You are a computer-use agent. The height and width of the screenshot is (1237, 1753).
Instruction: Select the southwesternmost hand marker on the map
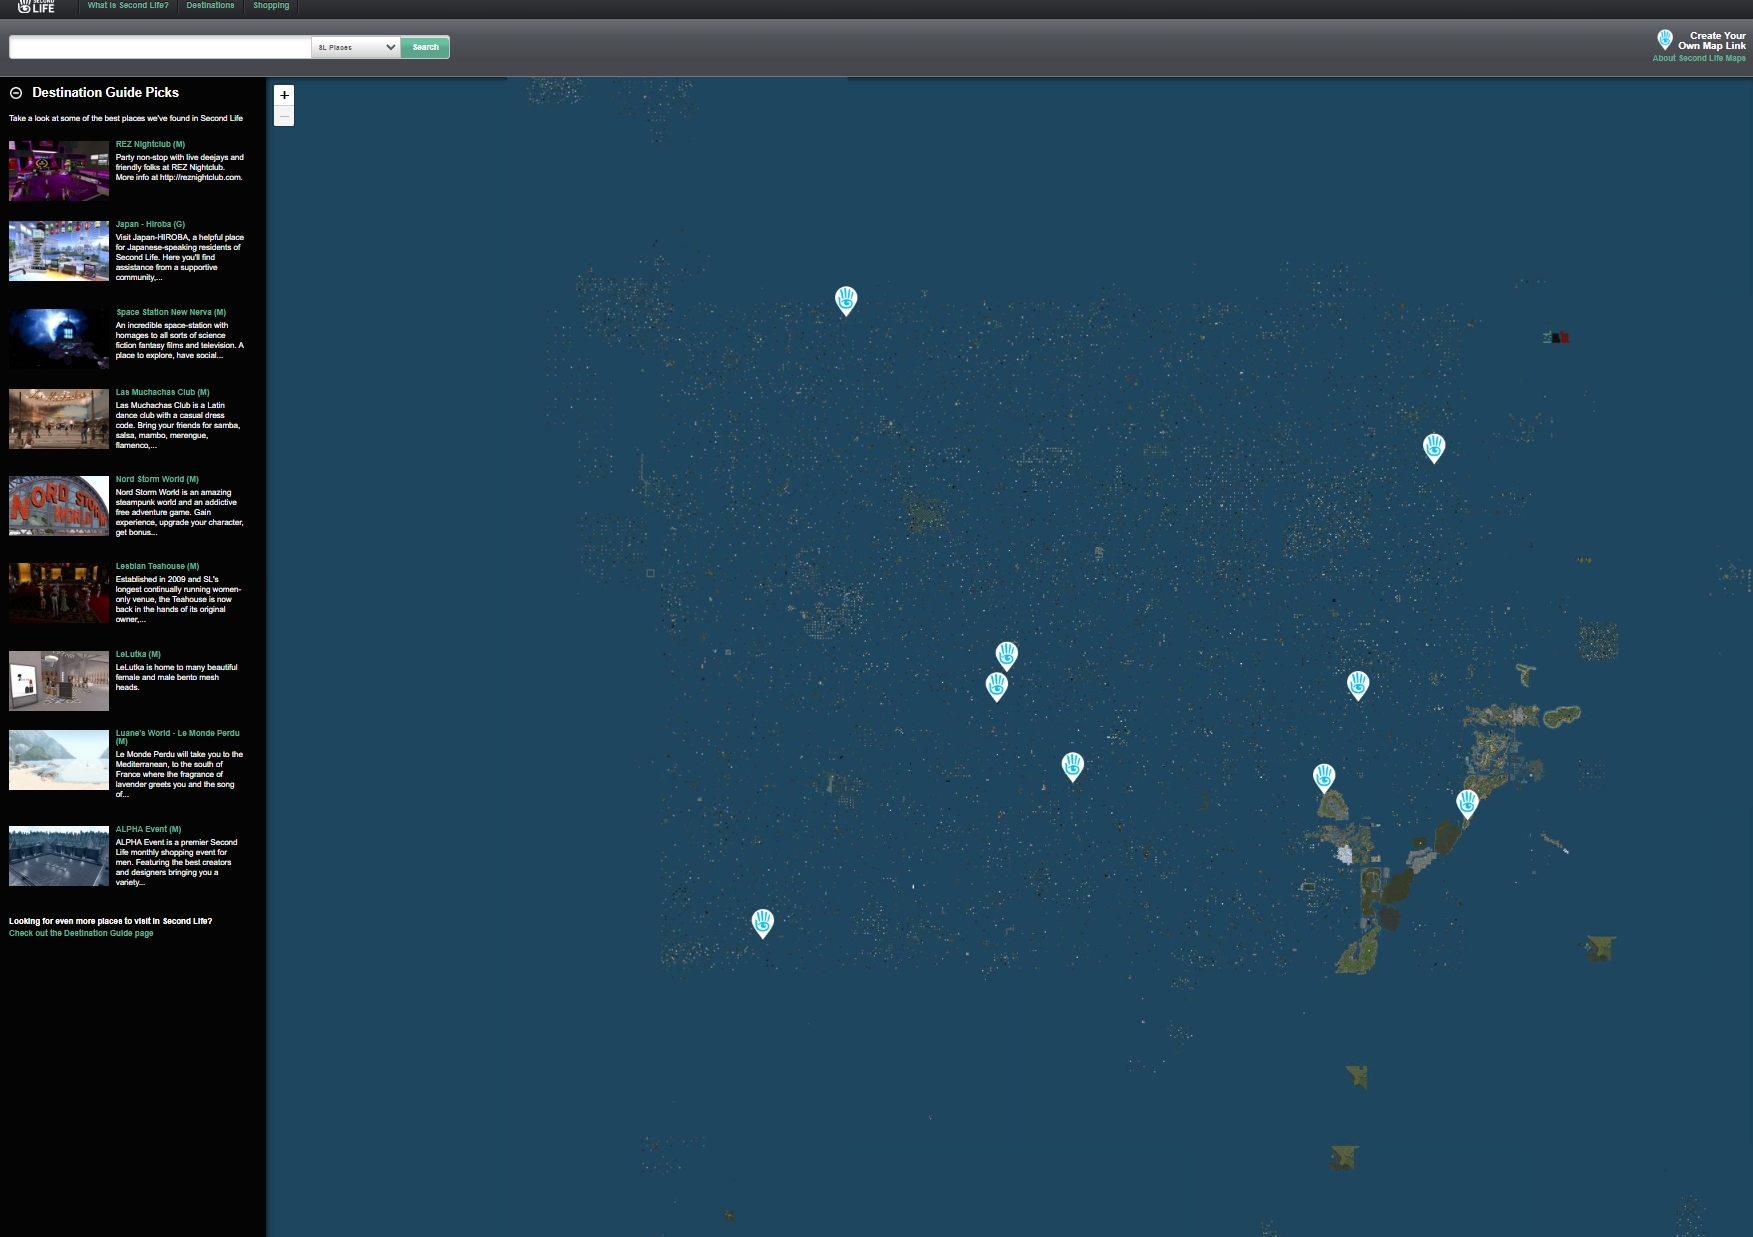point(763,923)
